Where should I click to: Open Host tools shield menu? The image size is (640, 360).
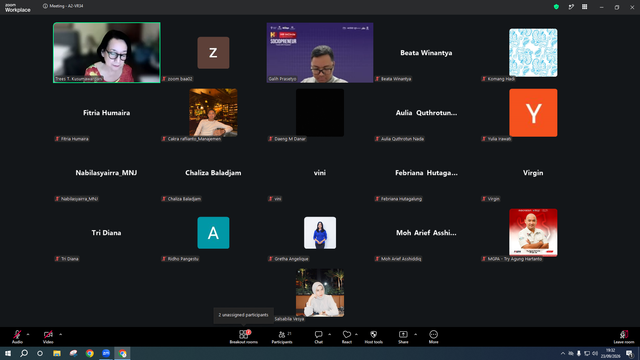(x=373, y=337)
